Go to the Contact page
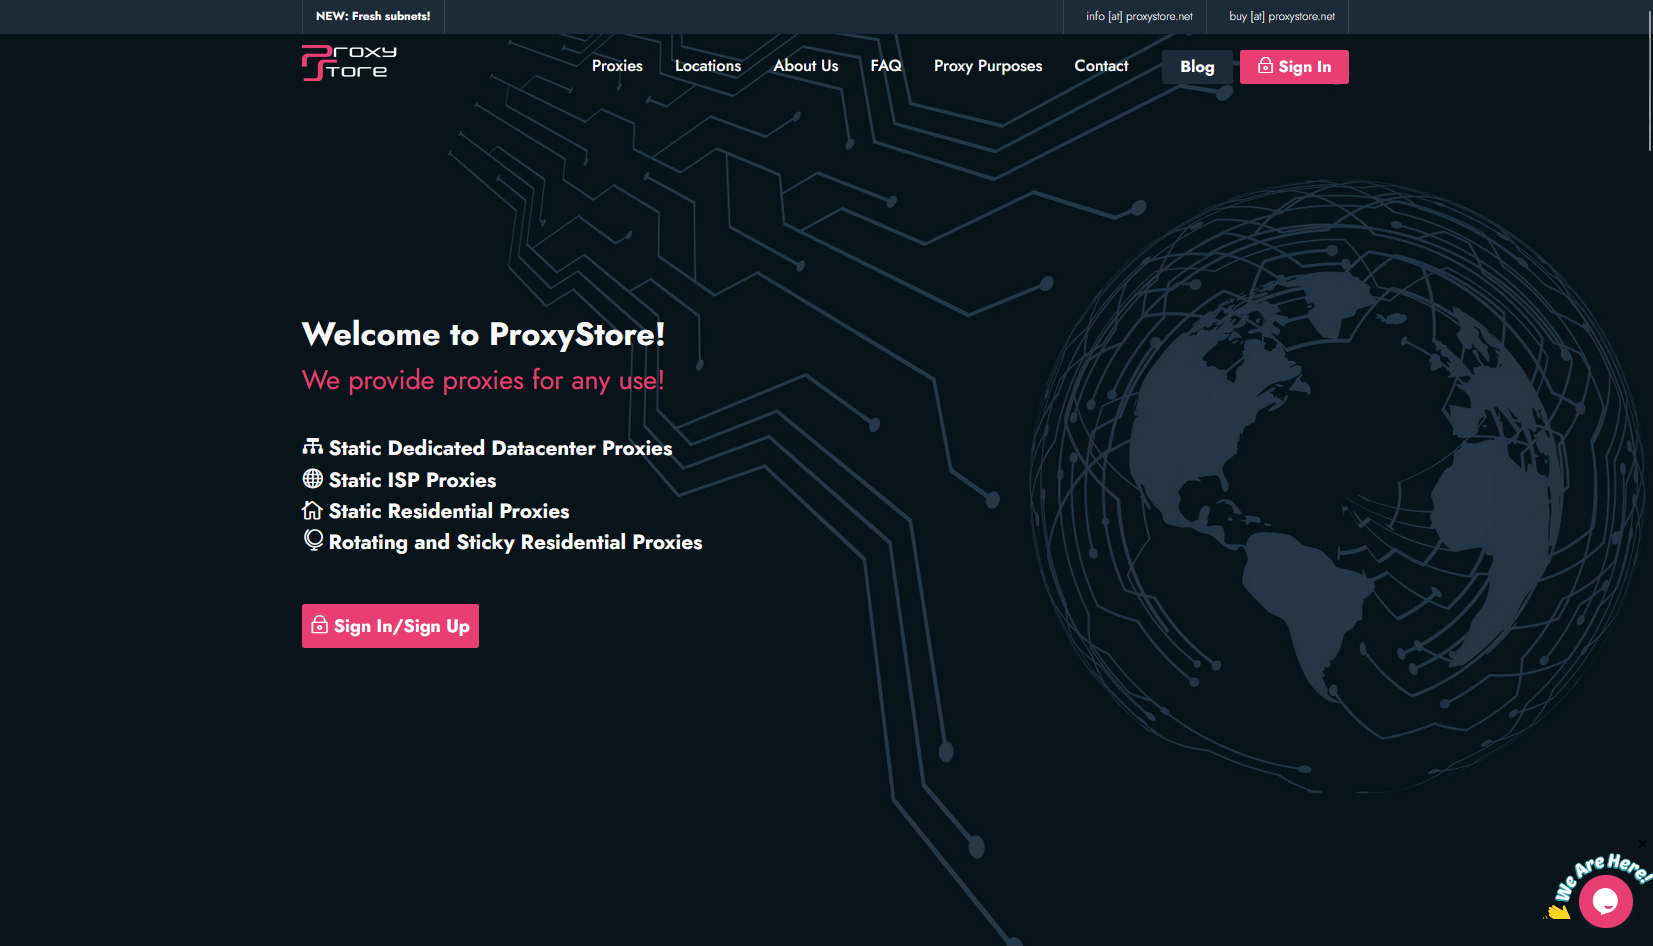Viewport: 1653px width, 946px height. (x=1101, y=66)
